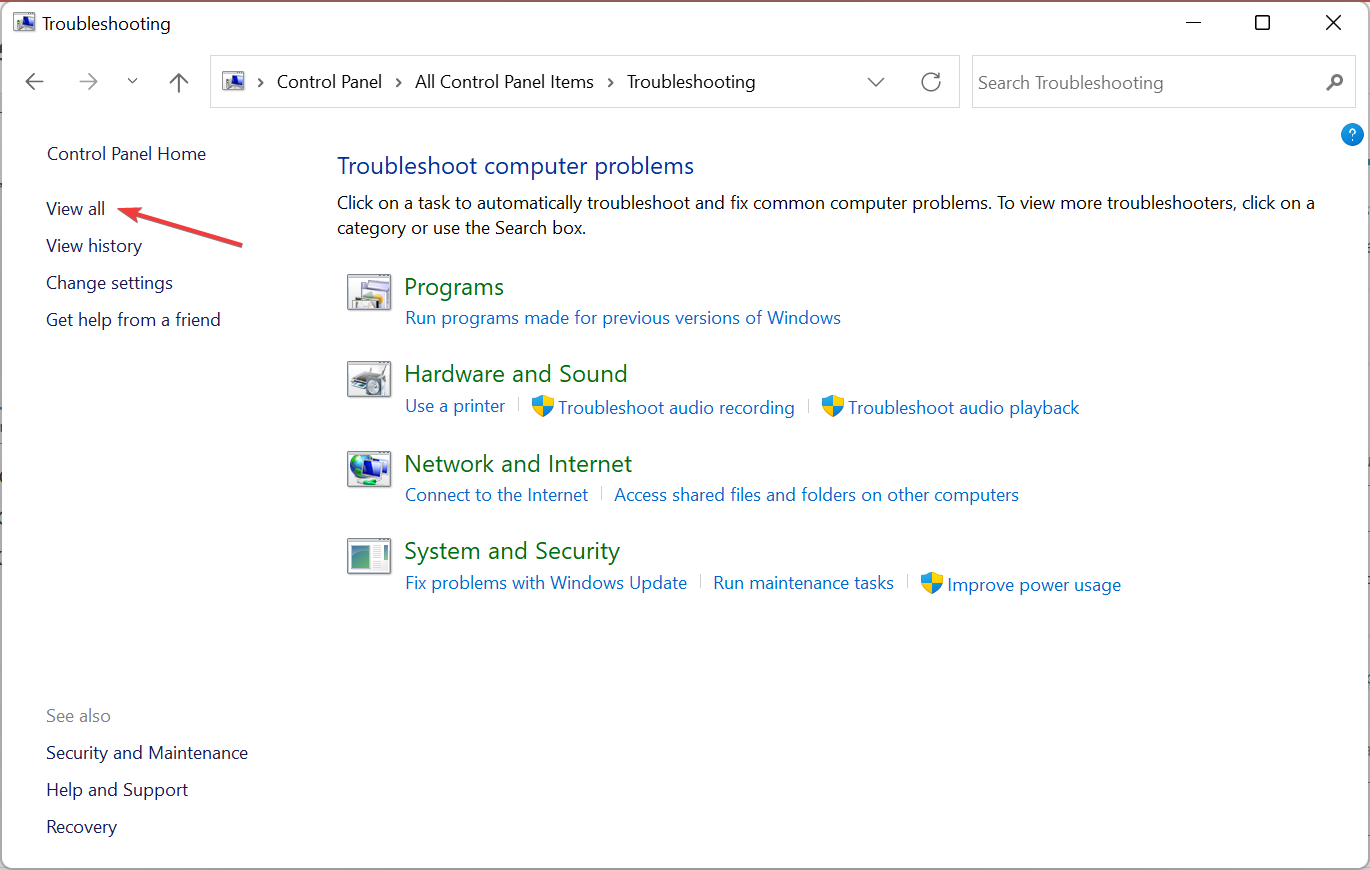Minimize the Troubleshooting window
Viewport: 1370px width, 870px height.
tap(1192, 23)
